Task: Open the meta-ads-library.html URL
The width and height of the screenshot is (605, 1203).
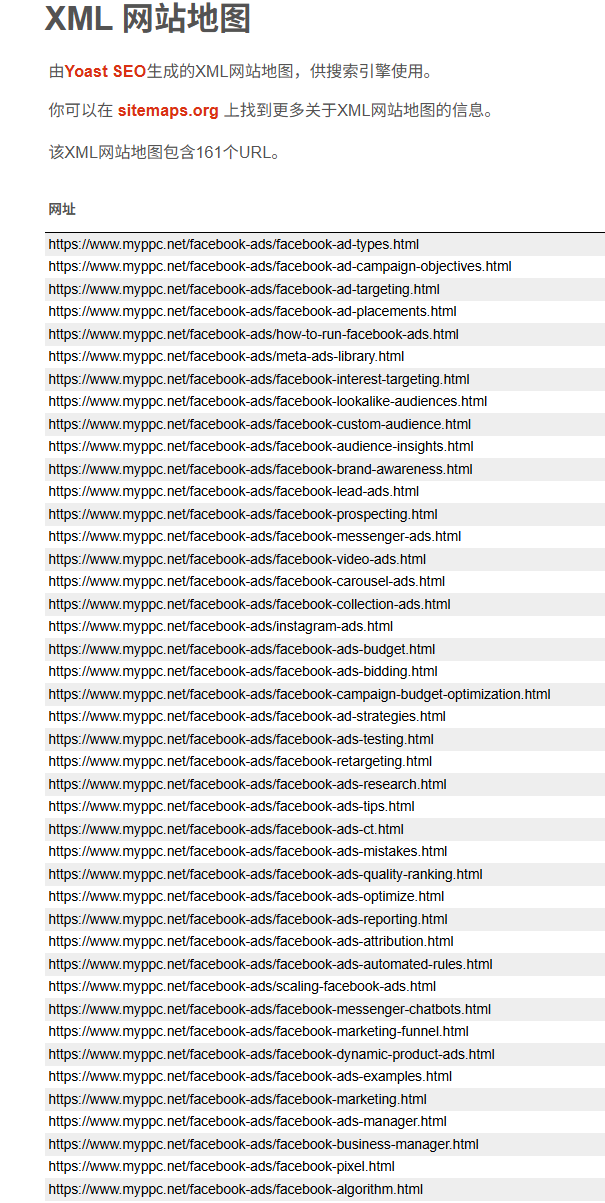Action: (x=226, y=356)
